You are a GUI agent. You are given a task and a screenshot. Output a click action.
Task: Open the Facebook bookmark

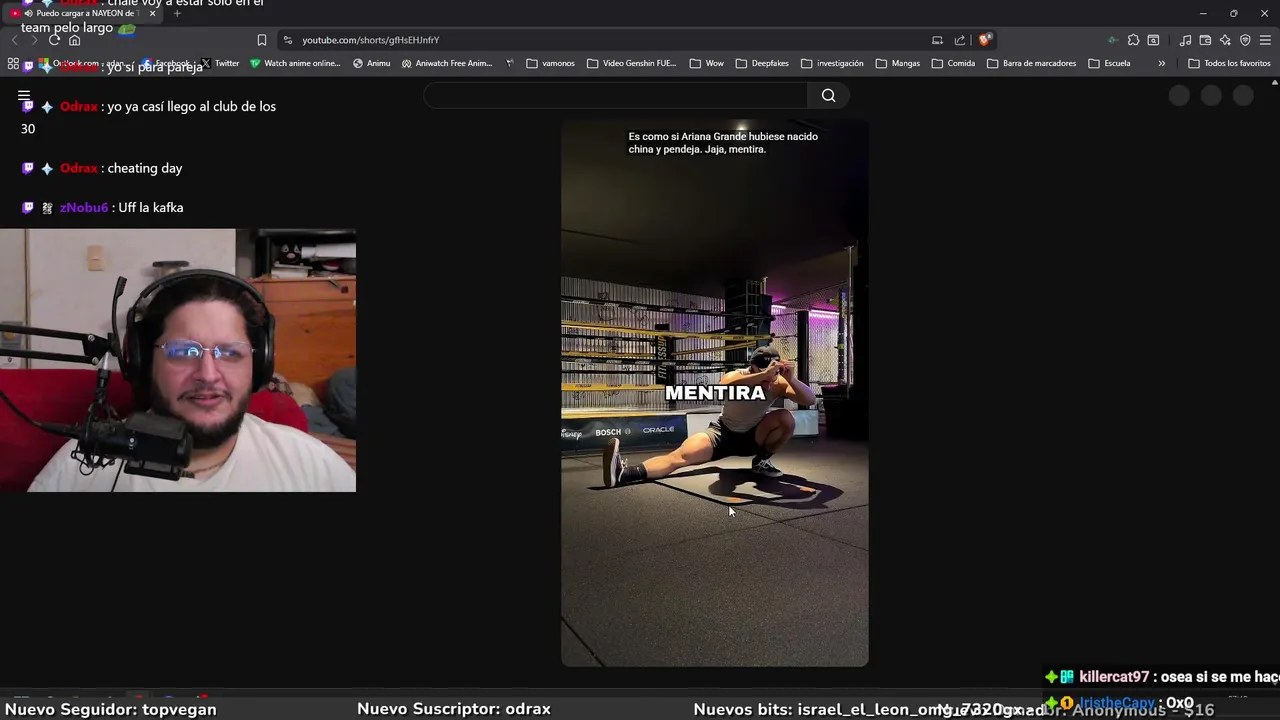[166, 63]
